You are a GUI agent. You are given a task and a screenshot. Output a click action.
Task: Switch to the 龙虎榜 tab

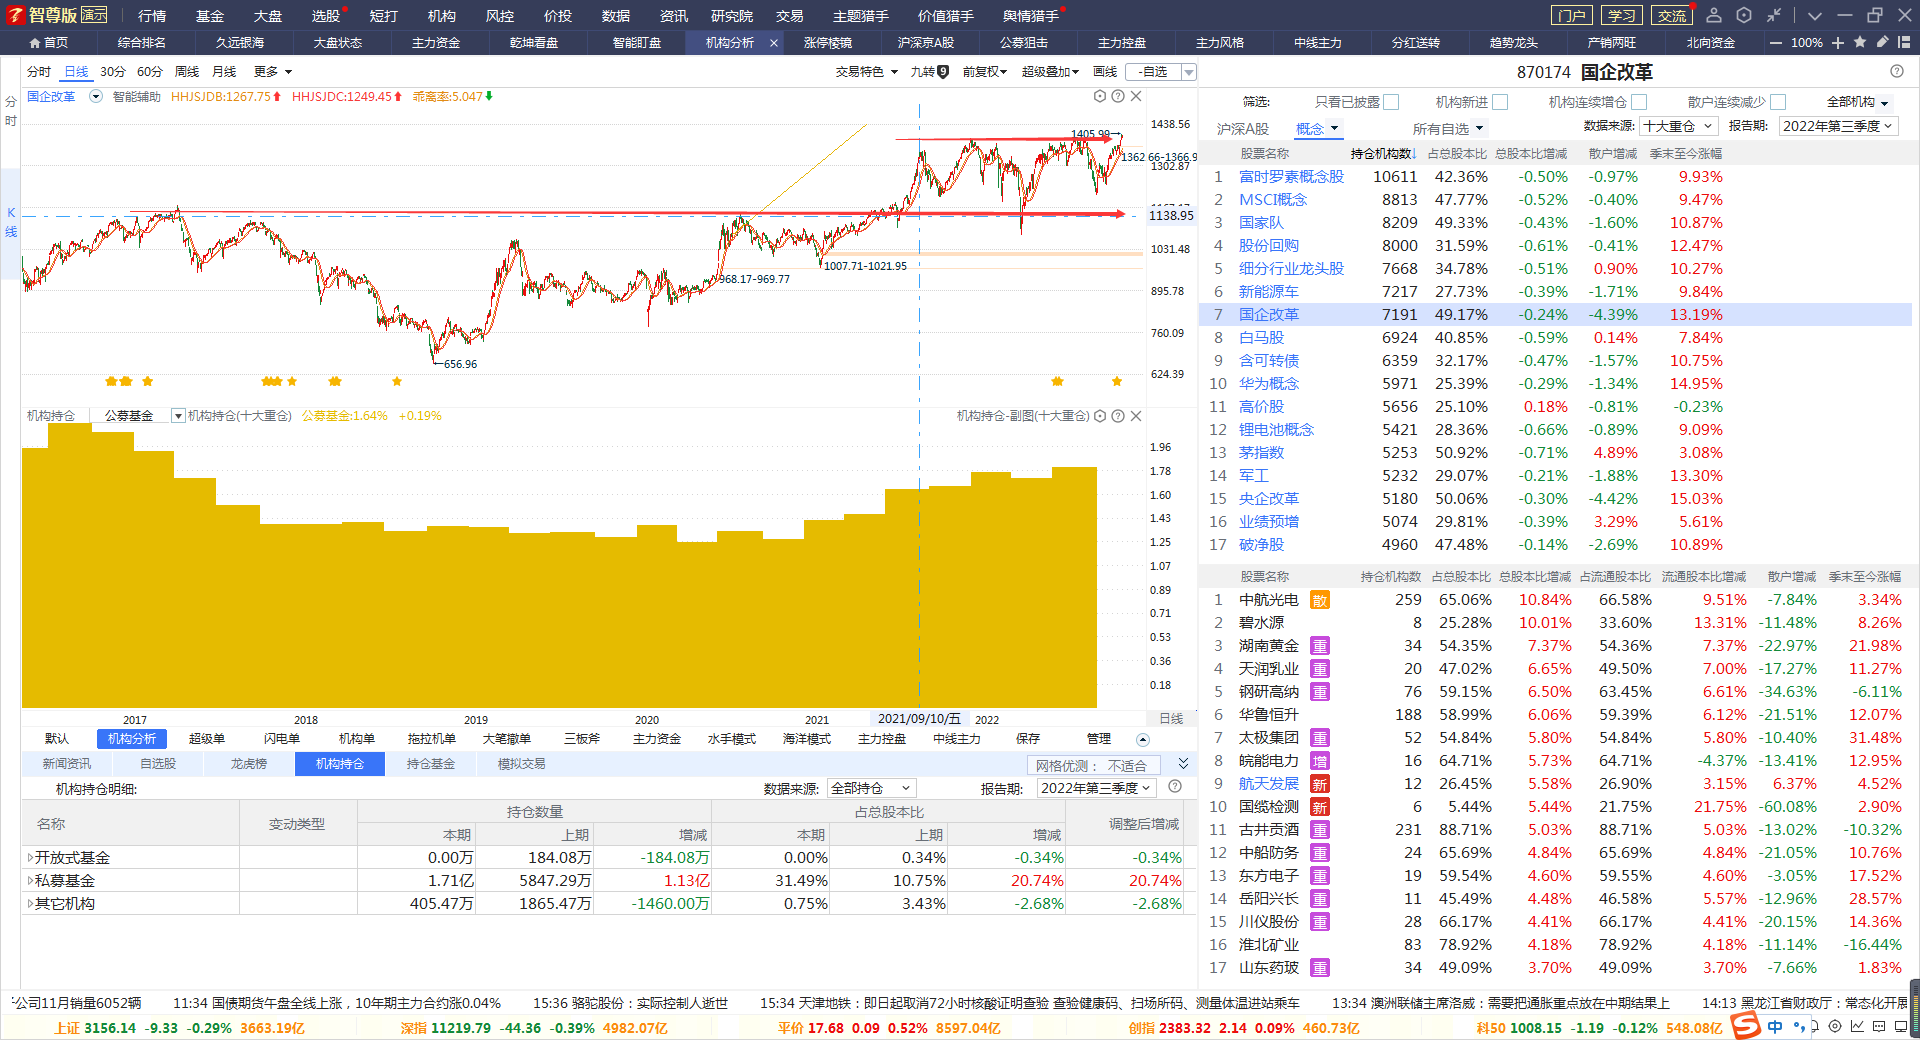pos(249,764)
